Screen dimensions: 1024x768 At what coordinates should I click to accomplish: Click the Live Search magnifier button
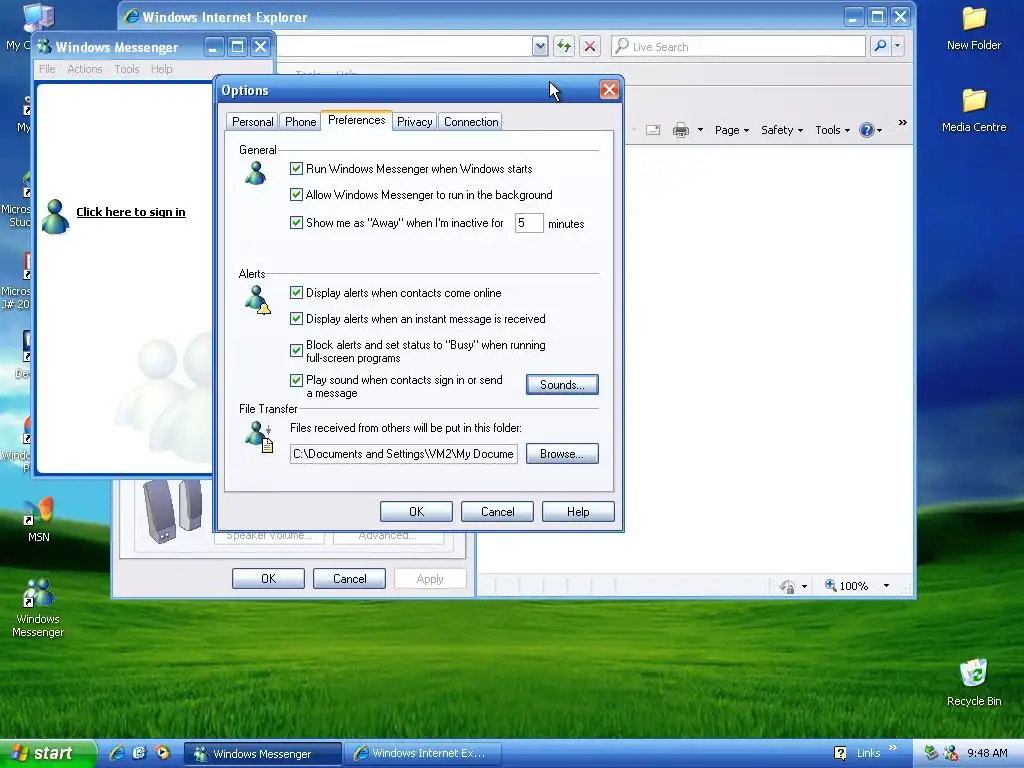880,46
